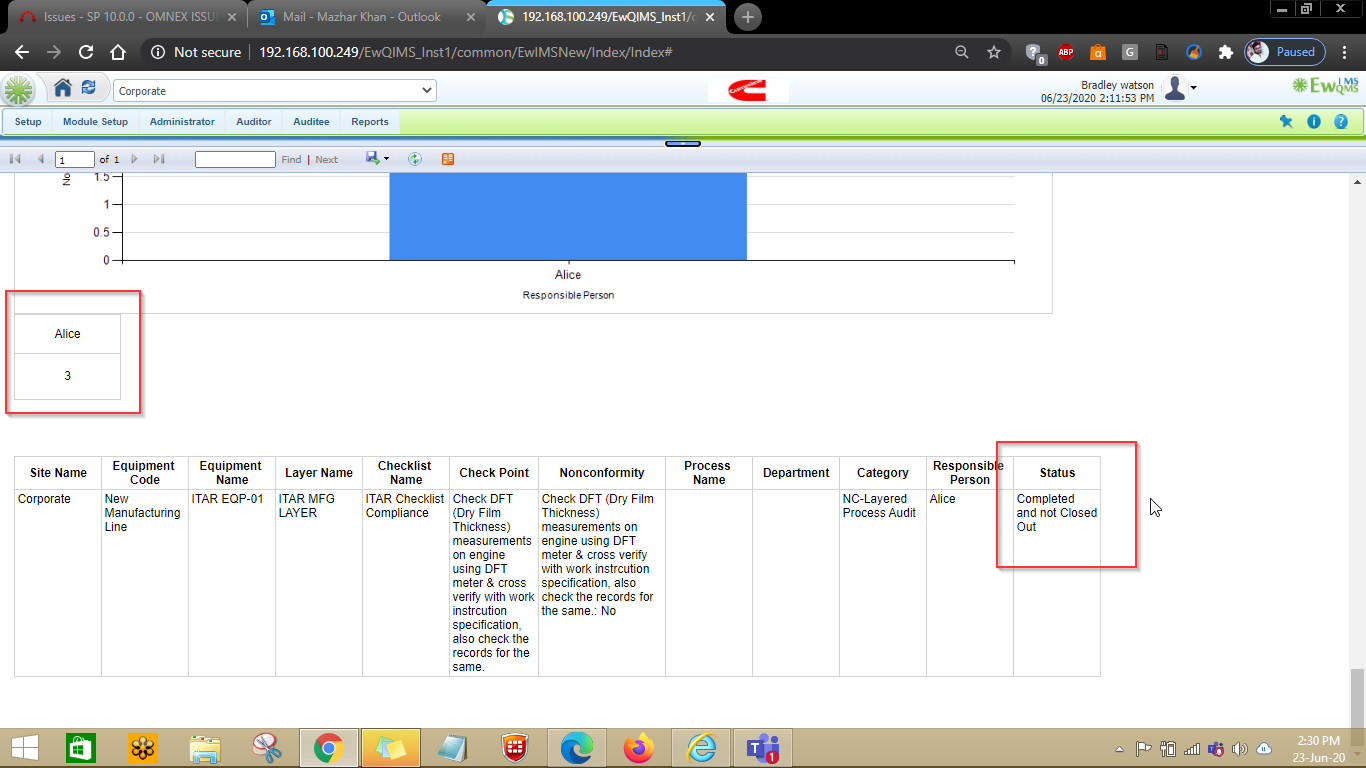Click the Responsible Person column header
Image resolution: width=1366 pixels, height=768 pixels.
click(x=968, y=473)
